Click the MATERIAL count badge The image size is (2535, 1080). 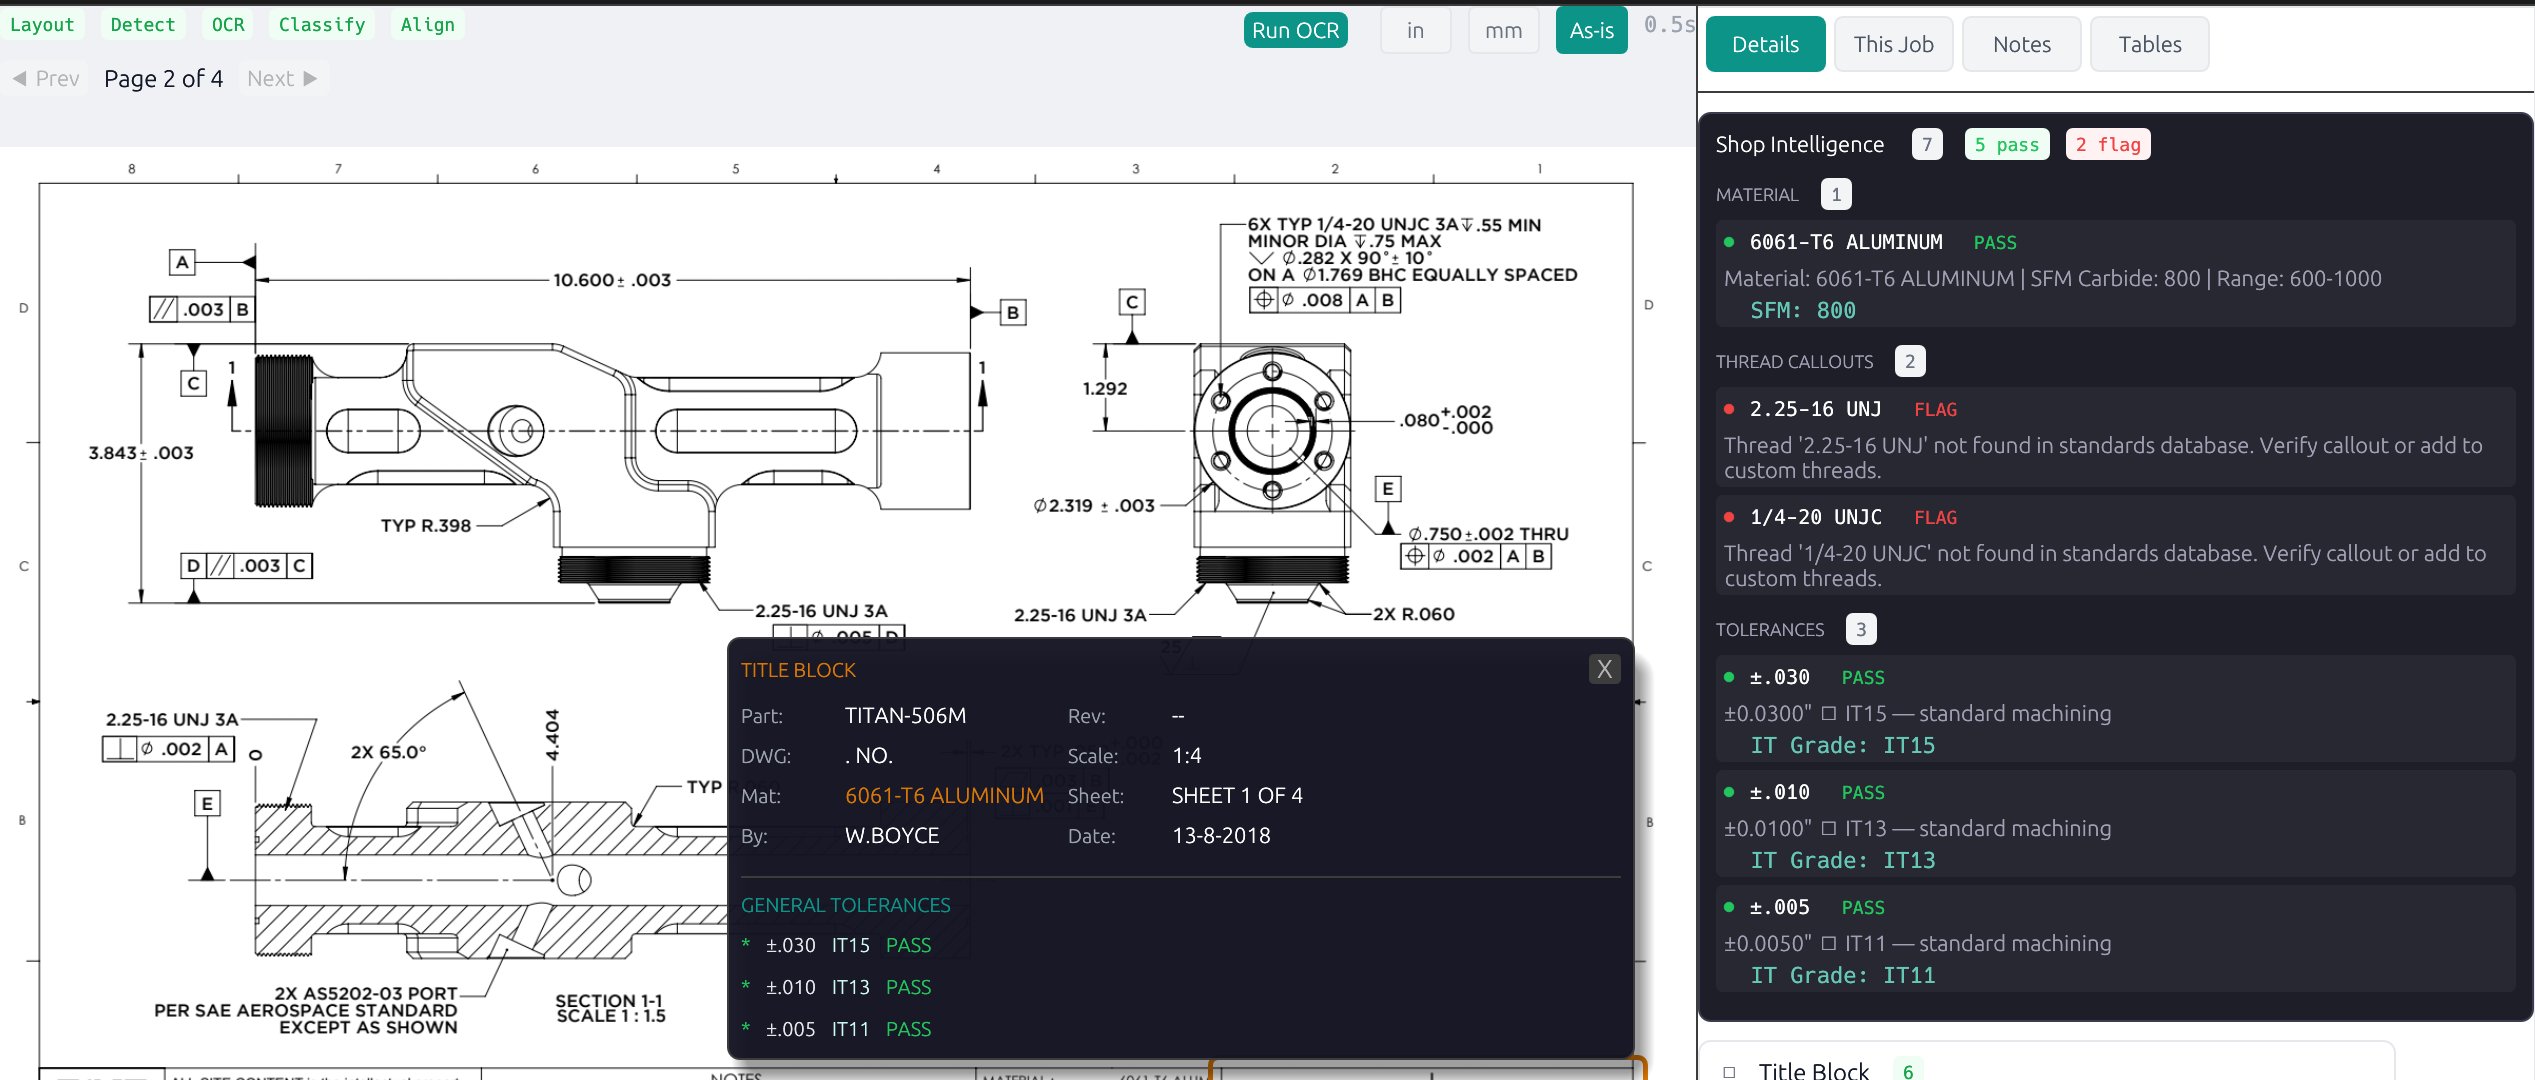pyautogui.click(x=1836, y=194)
